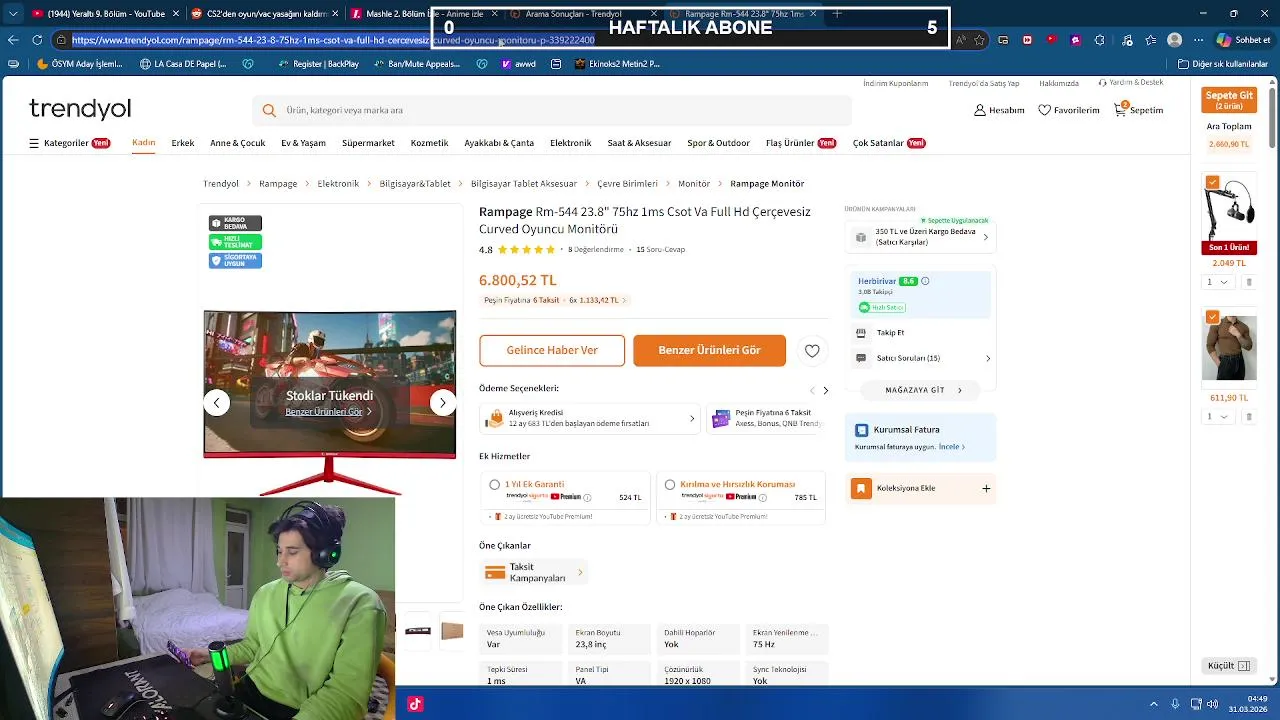This screenshot has height=720, width=1280.
Task: Expand 350 TL Kargo Bedava campaign
Action: 921,237
